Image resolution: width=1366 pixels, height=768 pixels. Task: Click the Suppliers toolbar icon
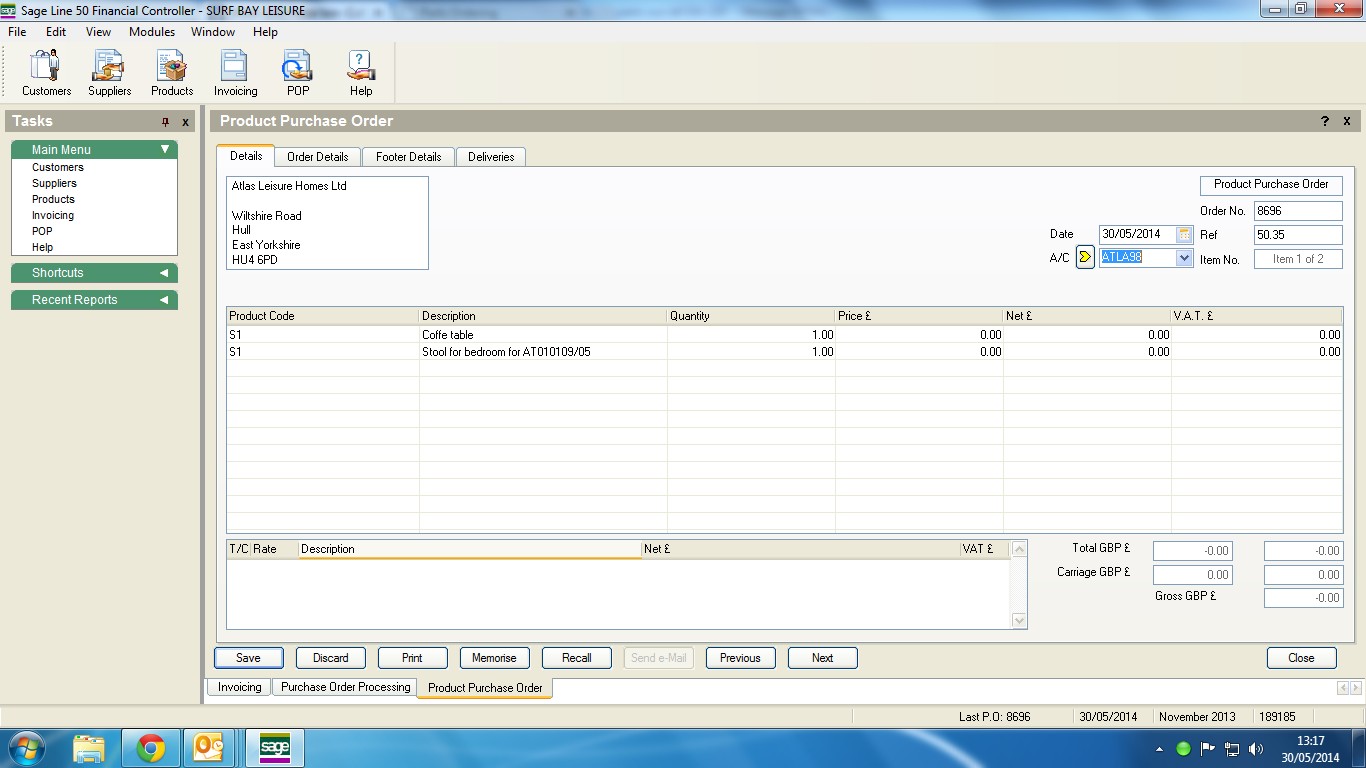(109, 73)
